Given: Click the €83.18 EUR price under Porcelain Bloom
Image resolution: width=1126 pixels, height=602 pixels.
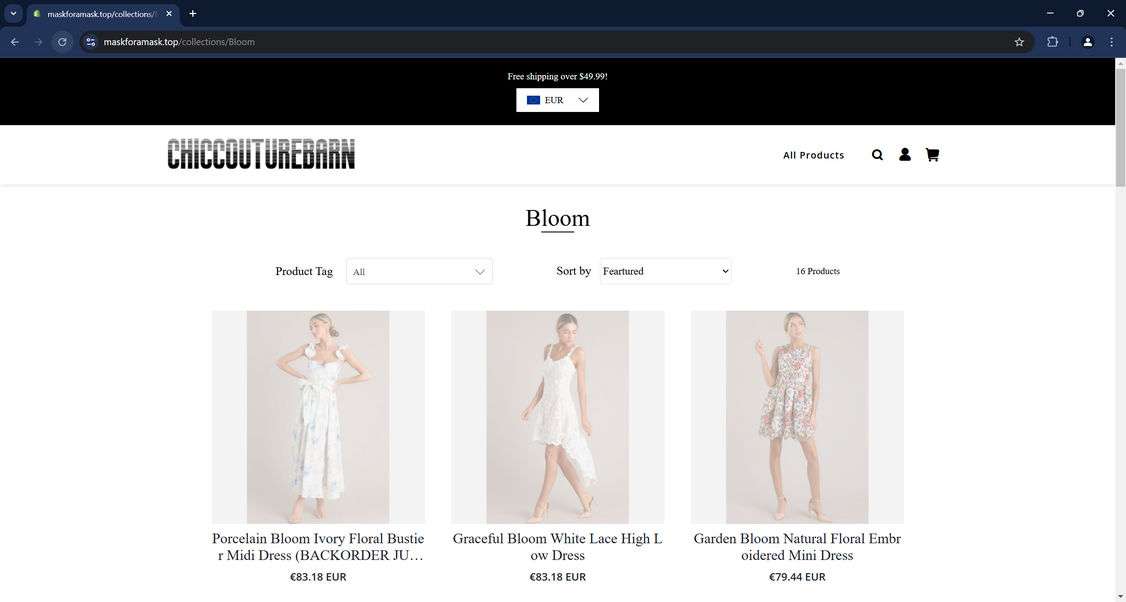Looking at the screenshot, I should [x=318, y=577].
